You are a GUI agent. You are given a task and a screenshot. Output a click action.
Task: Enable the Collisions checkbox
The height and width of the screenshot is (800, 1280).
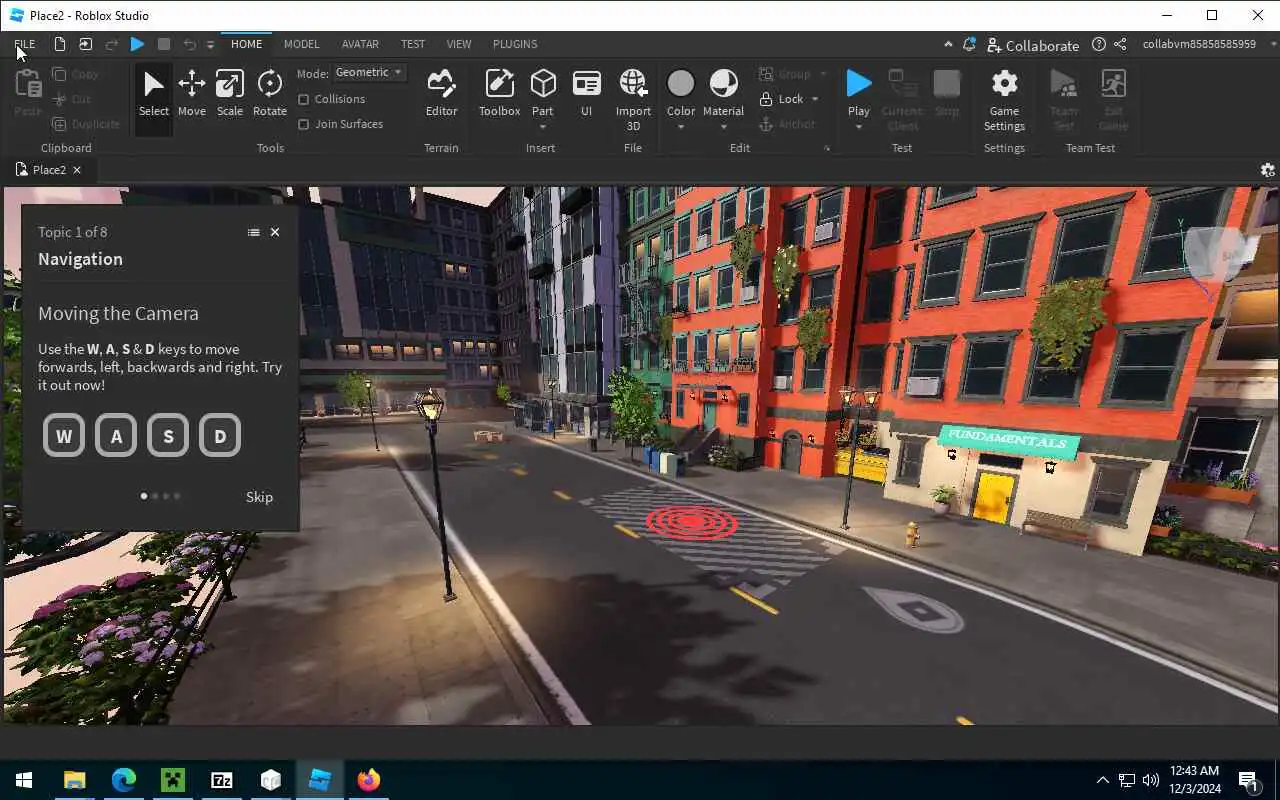tap(303, 99)
